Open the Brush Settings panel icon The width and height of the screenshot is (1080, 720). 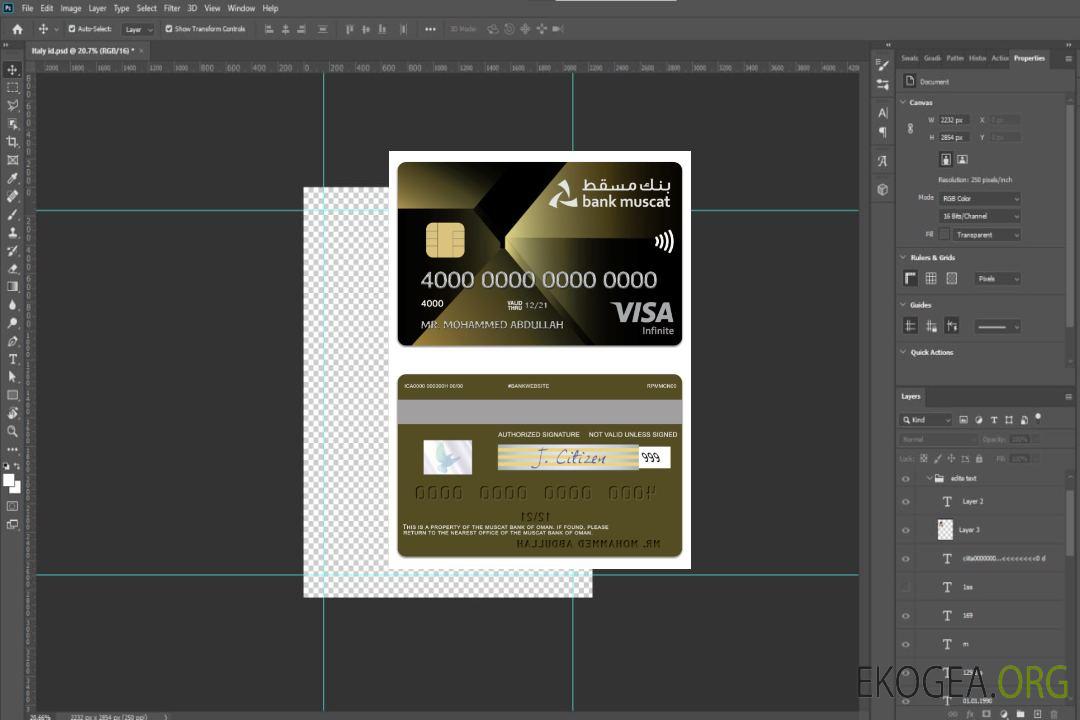[x=883, y=65]
